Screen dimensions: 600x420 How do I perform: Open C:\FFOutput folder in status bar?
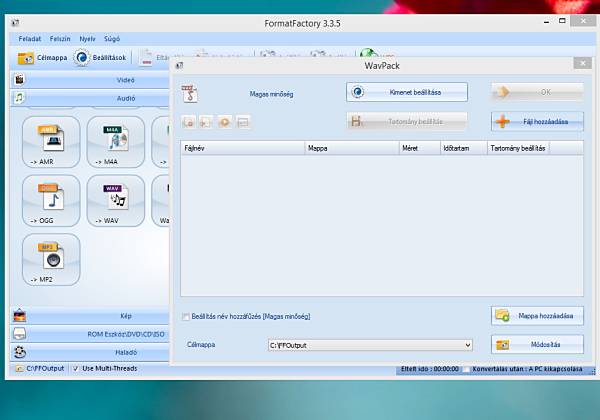40,369
